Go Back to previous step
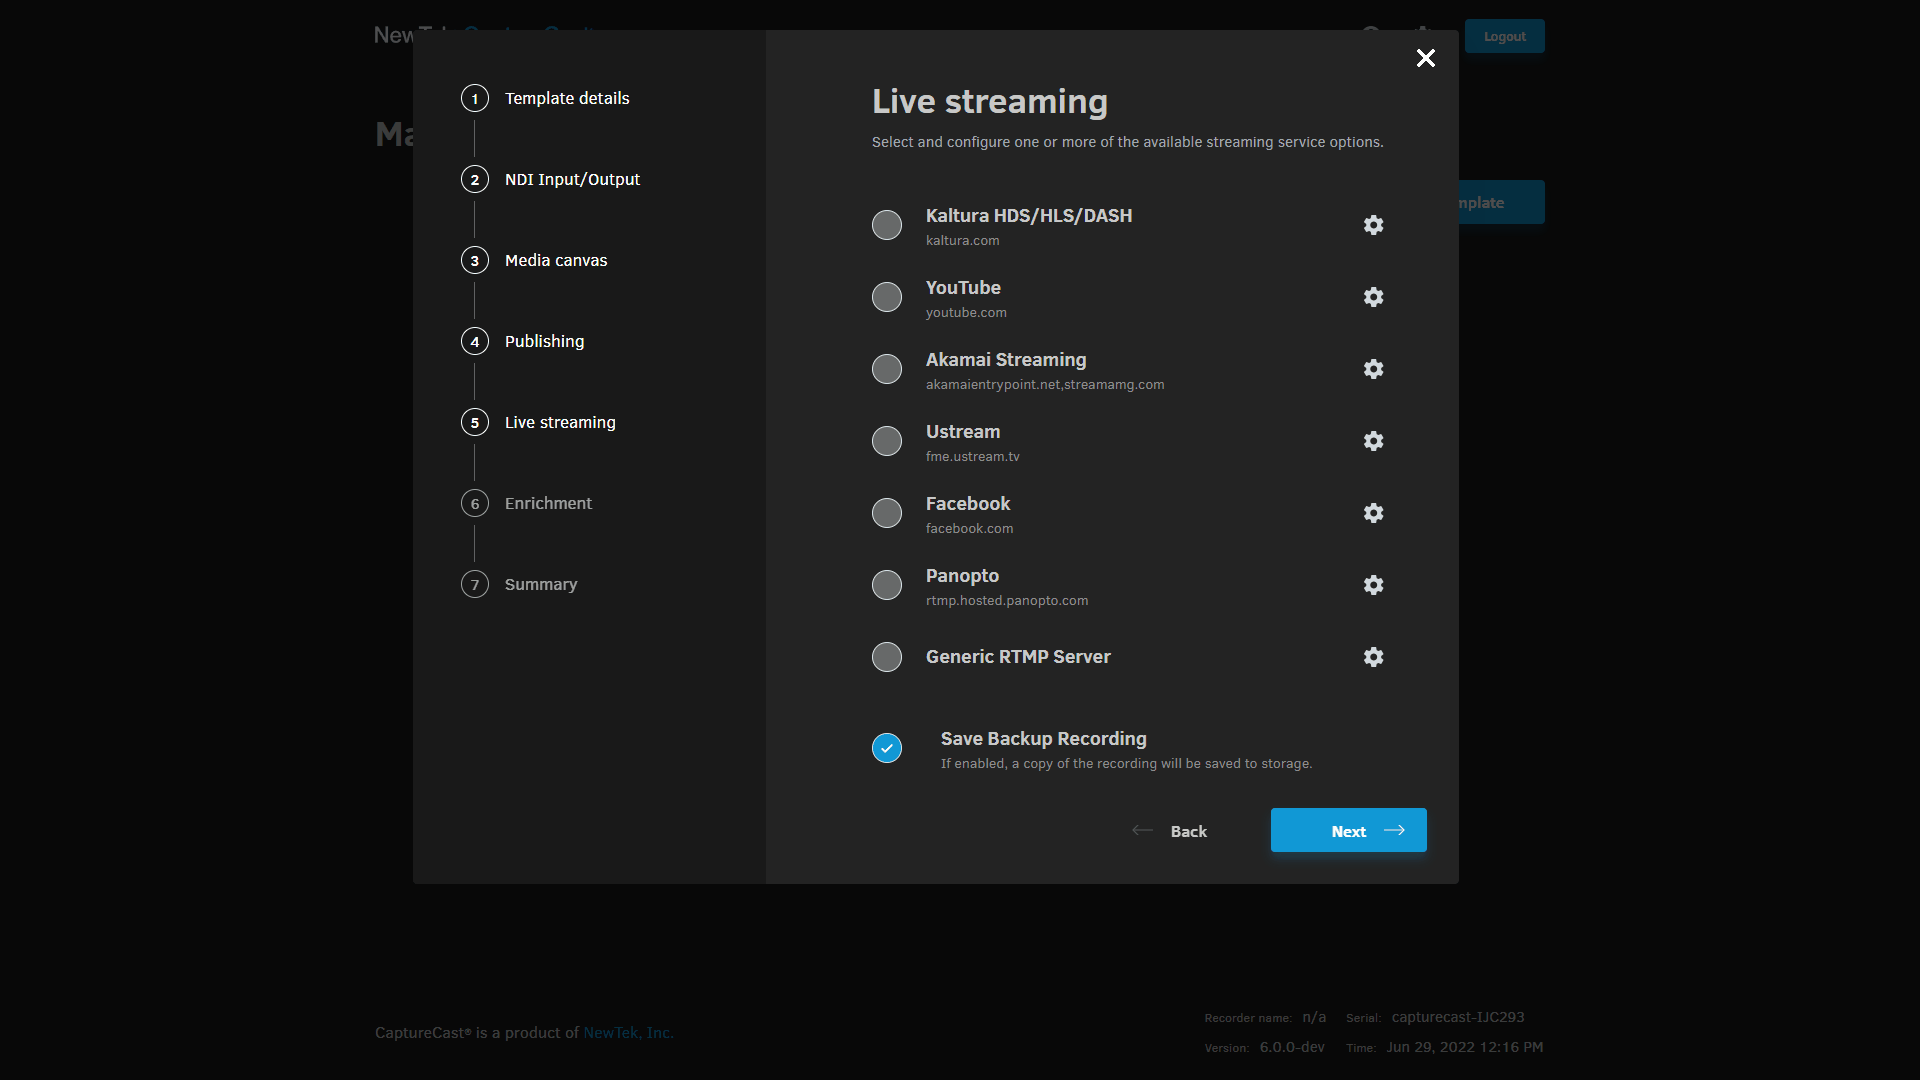The height and width of the screenshot is (1080, 1920). (x=1170, y=831)
